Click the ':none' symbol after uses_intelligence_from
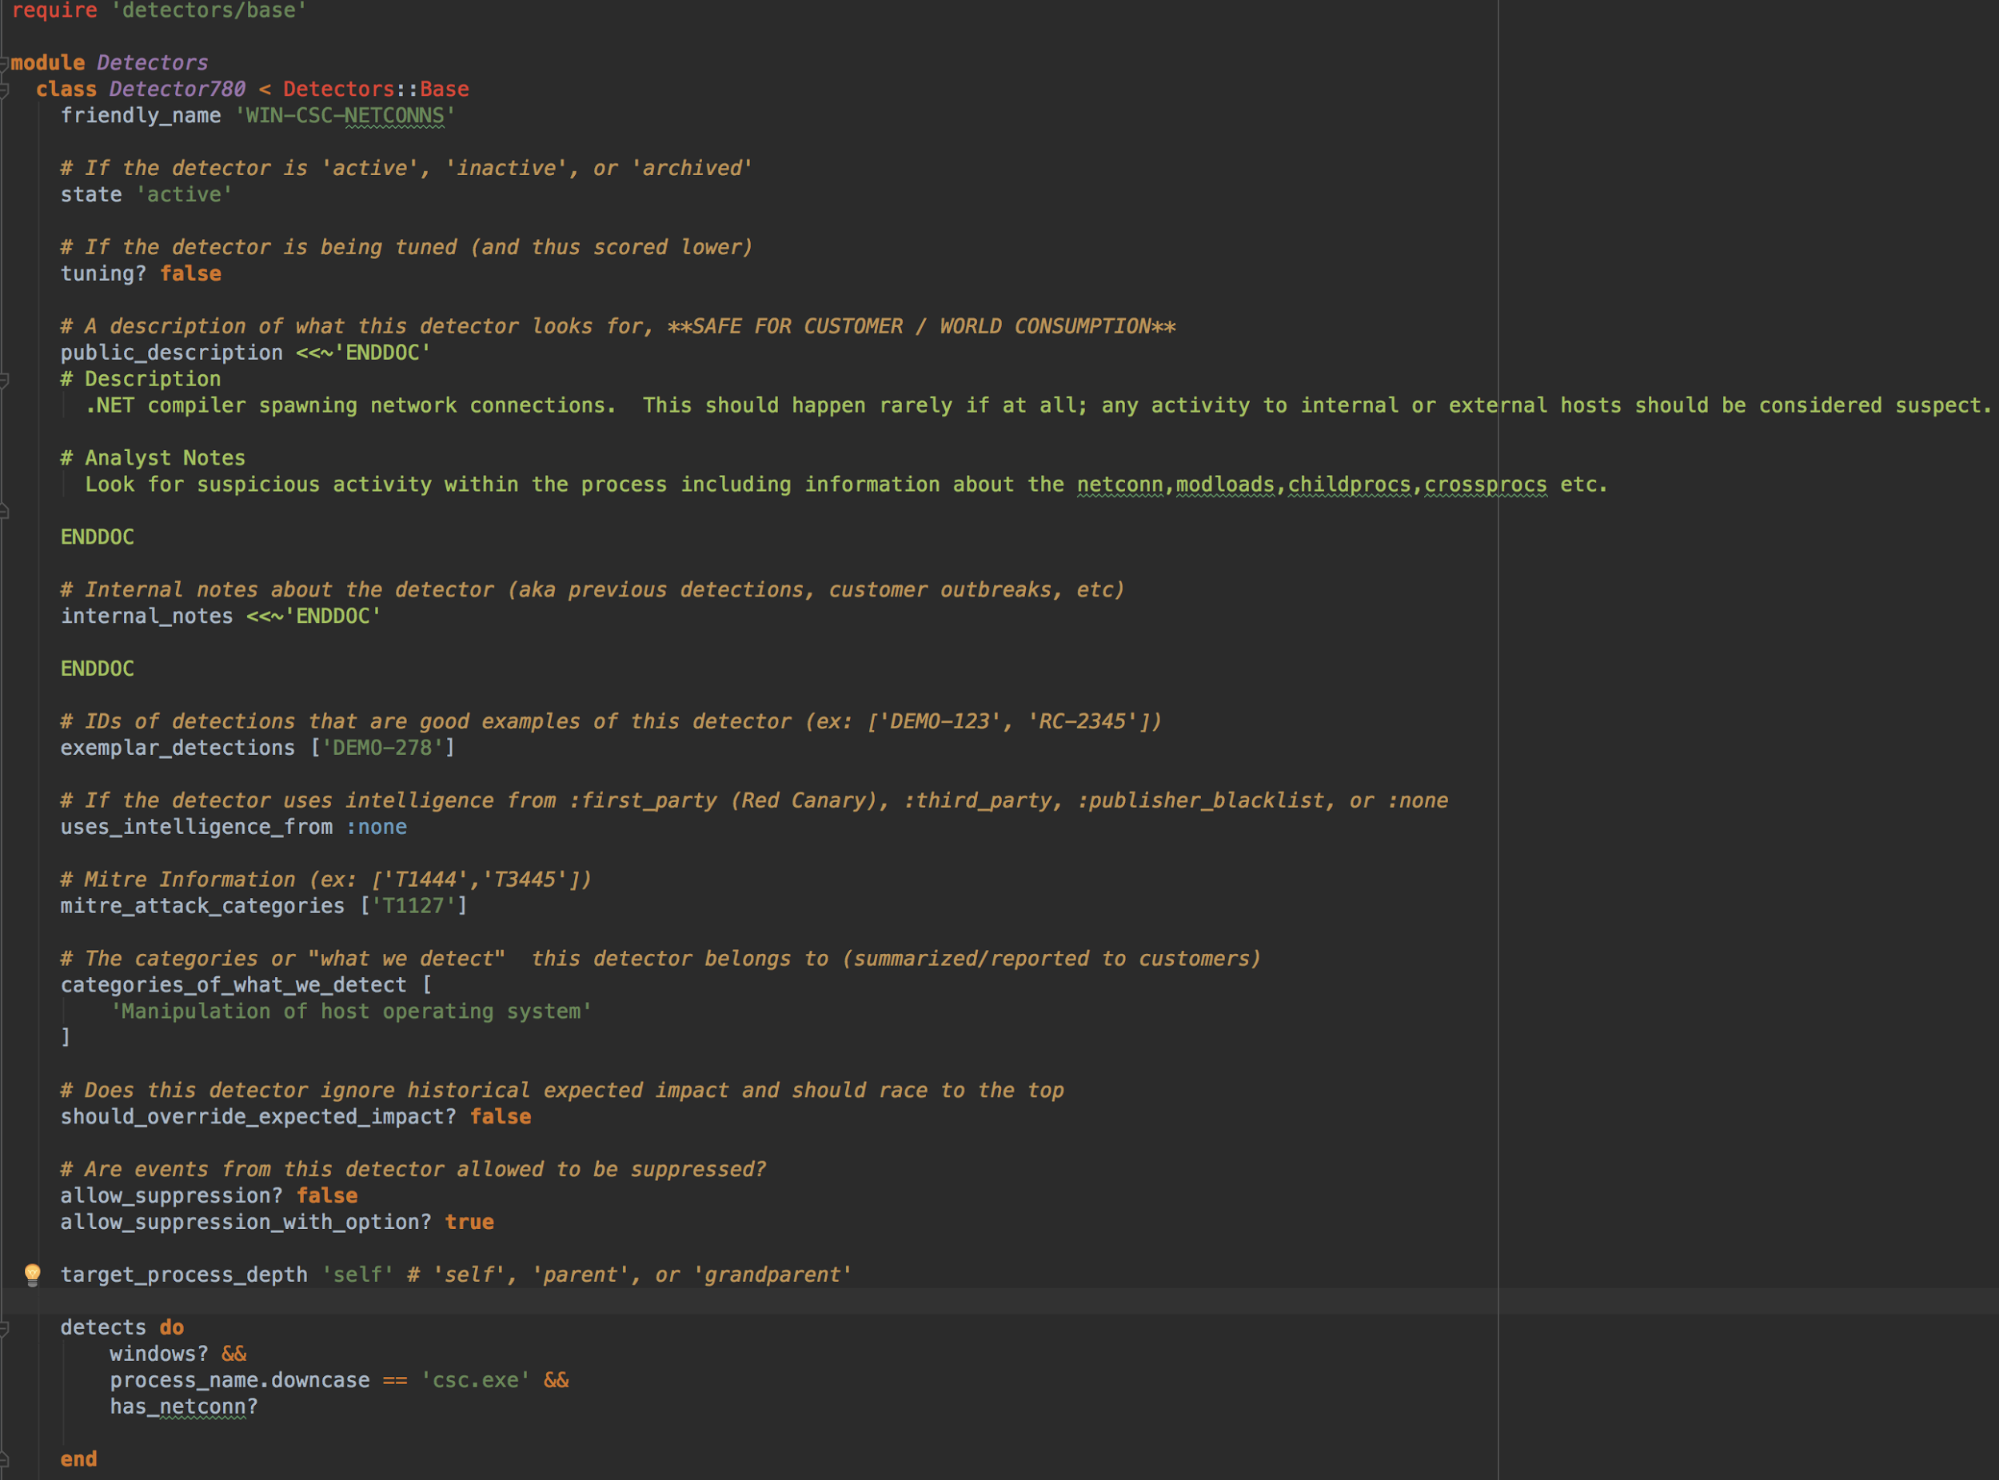The width and height of the screenshot is (1999, 1481). point(376,827)
